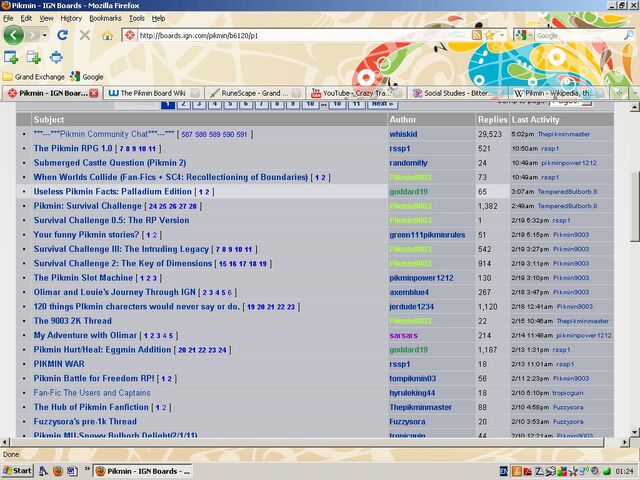View author green111pikminrules profile
Screen dimensions: 640x480
[427, 235]
